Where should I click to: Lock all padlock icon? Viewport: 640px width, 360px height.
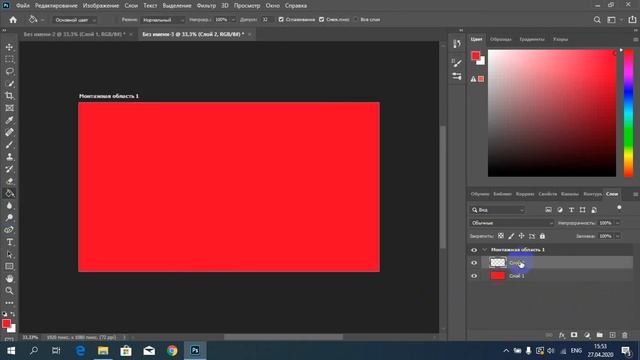tap(542, 236)
